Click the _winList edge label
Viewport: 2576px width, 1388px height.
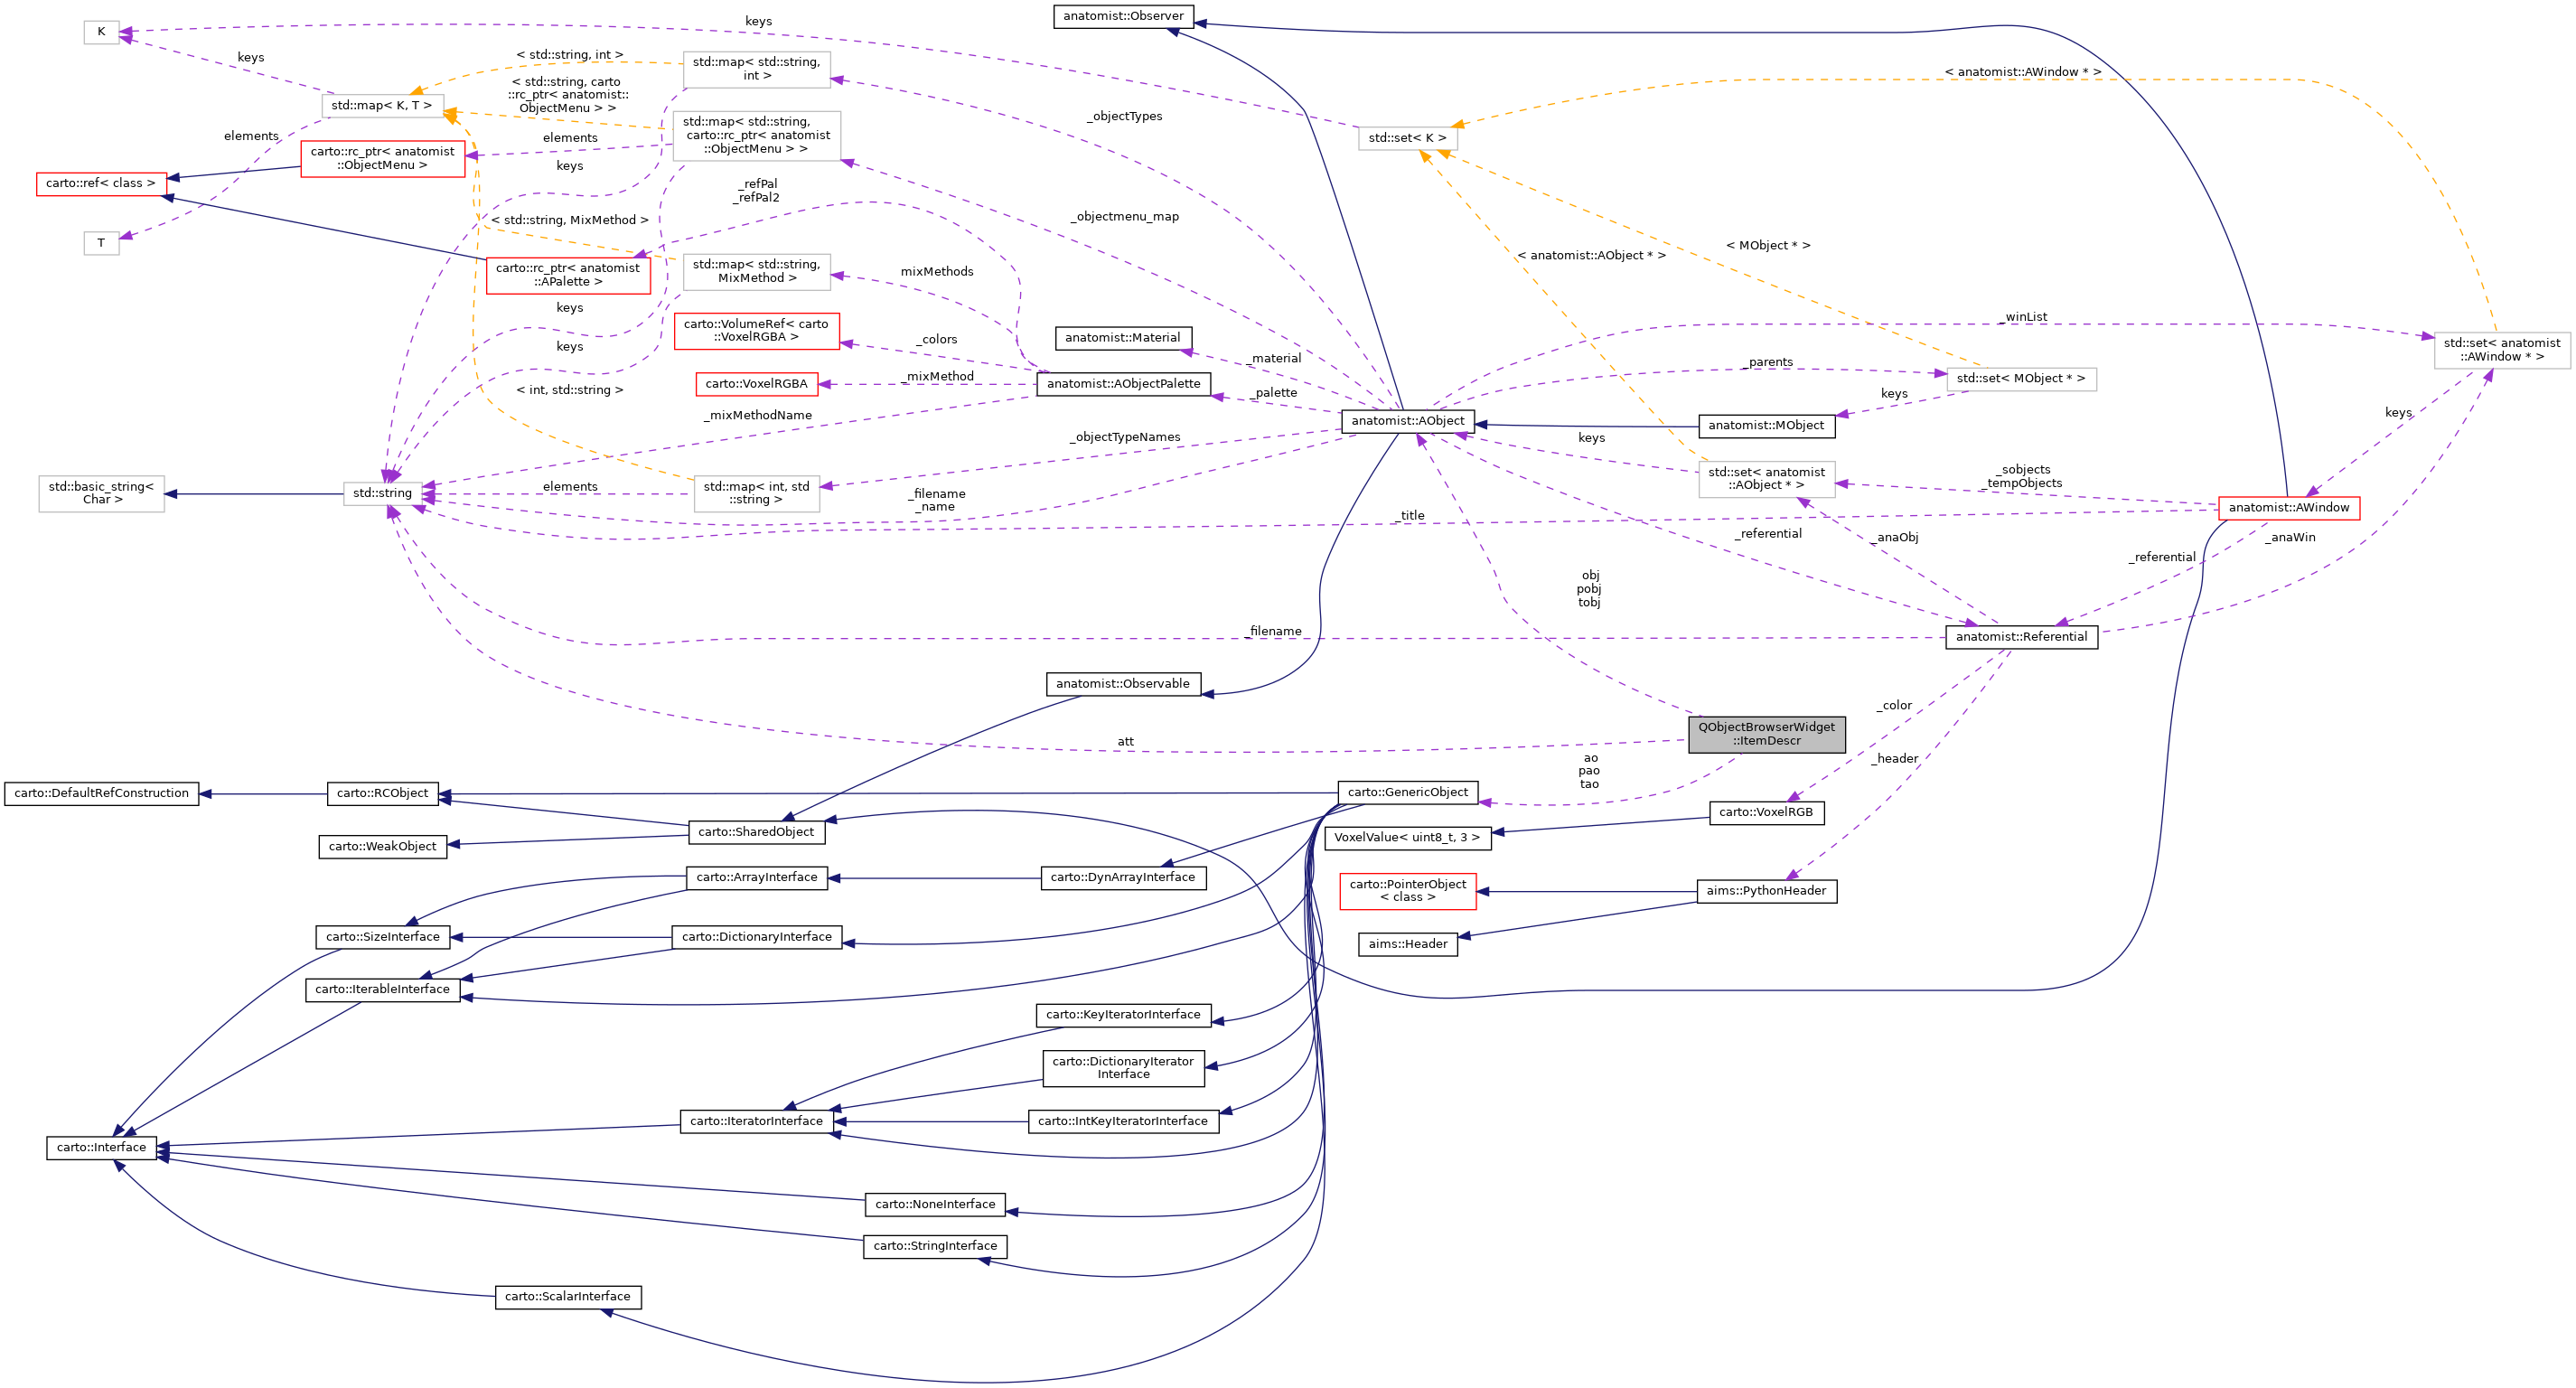[x=2024, y=317]
